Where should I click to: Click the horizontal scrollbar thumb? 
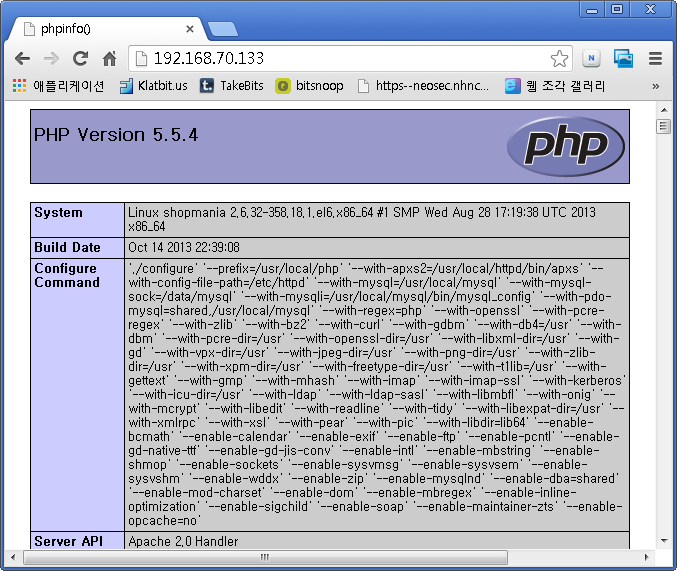click(265, 557)
